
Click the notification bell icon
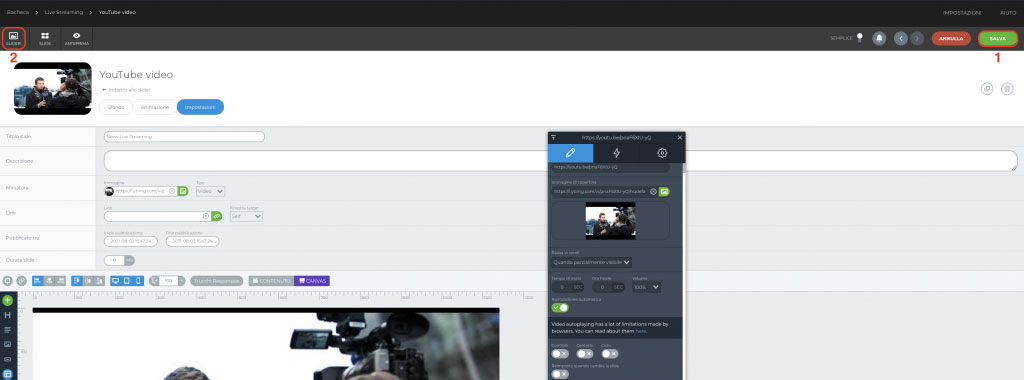[x=879, y=39]
